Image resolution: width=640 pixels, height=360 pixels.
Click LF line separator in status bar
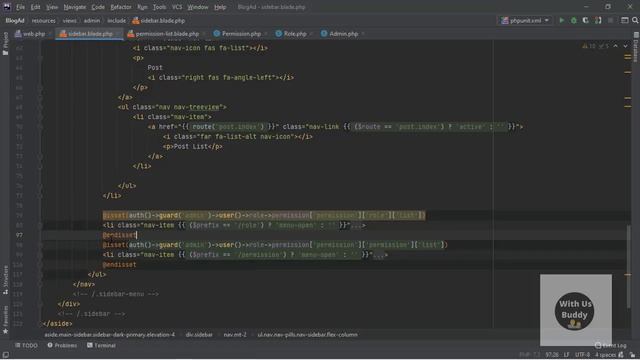point(567,355)
